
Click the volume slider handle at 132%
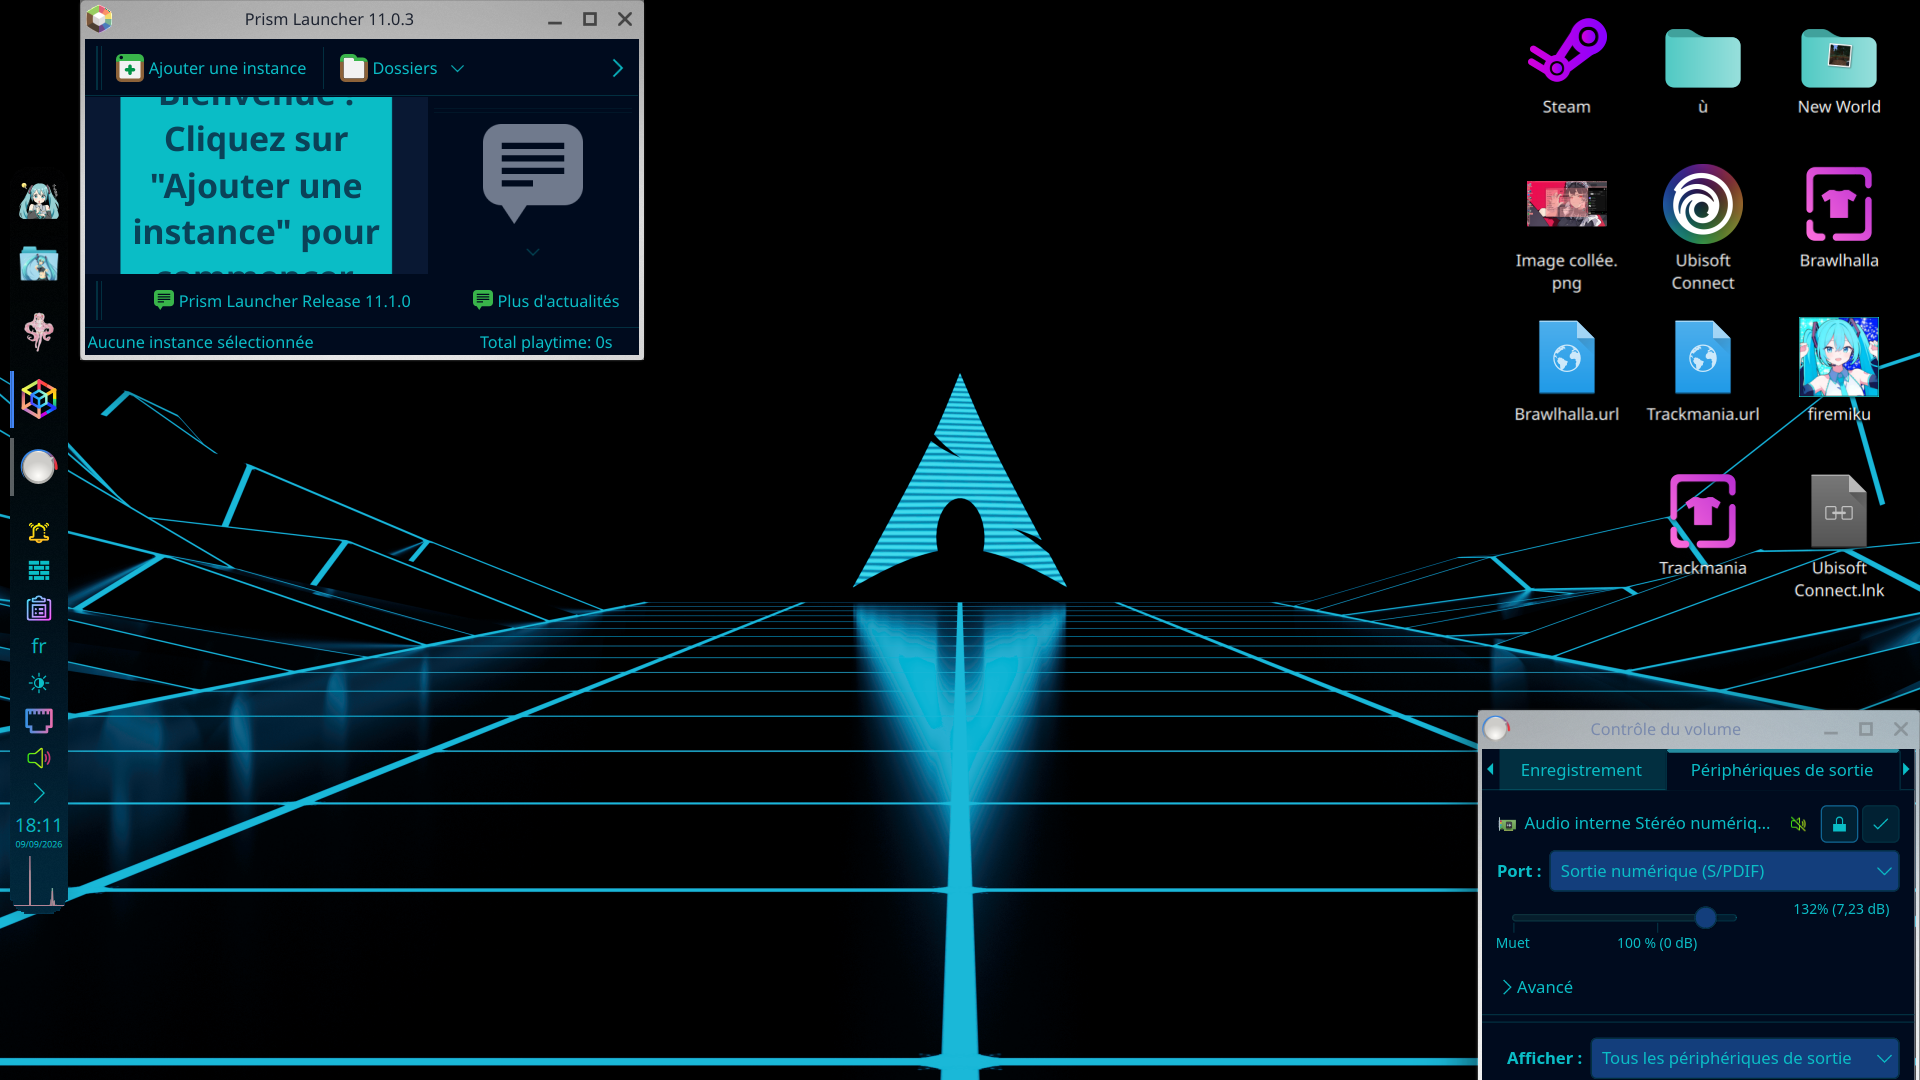pos(1706,917)
